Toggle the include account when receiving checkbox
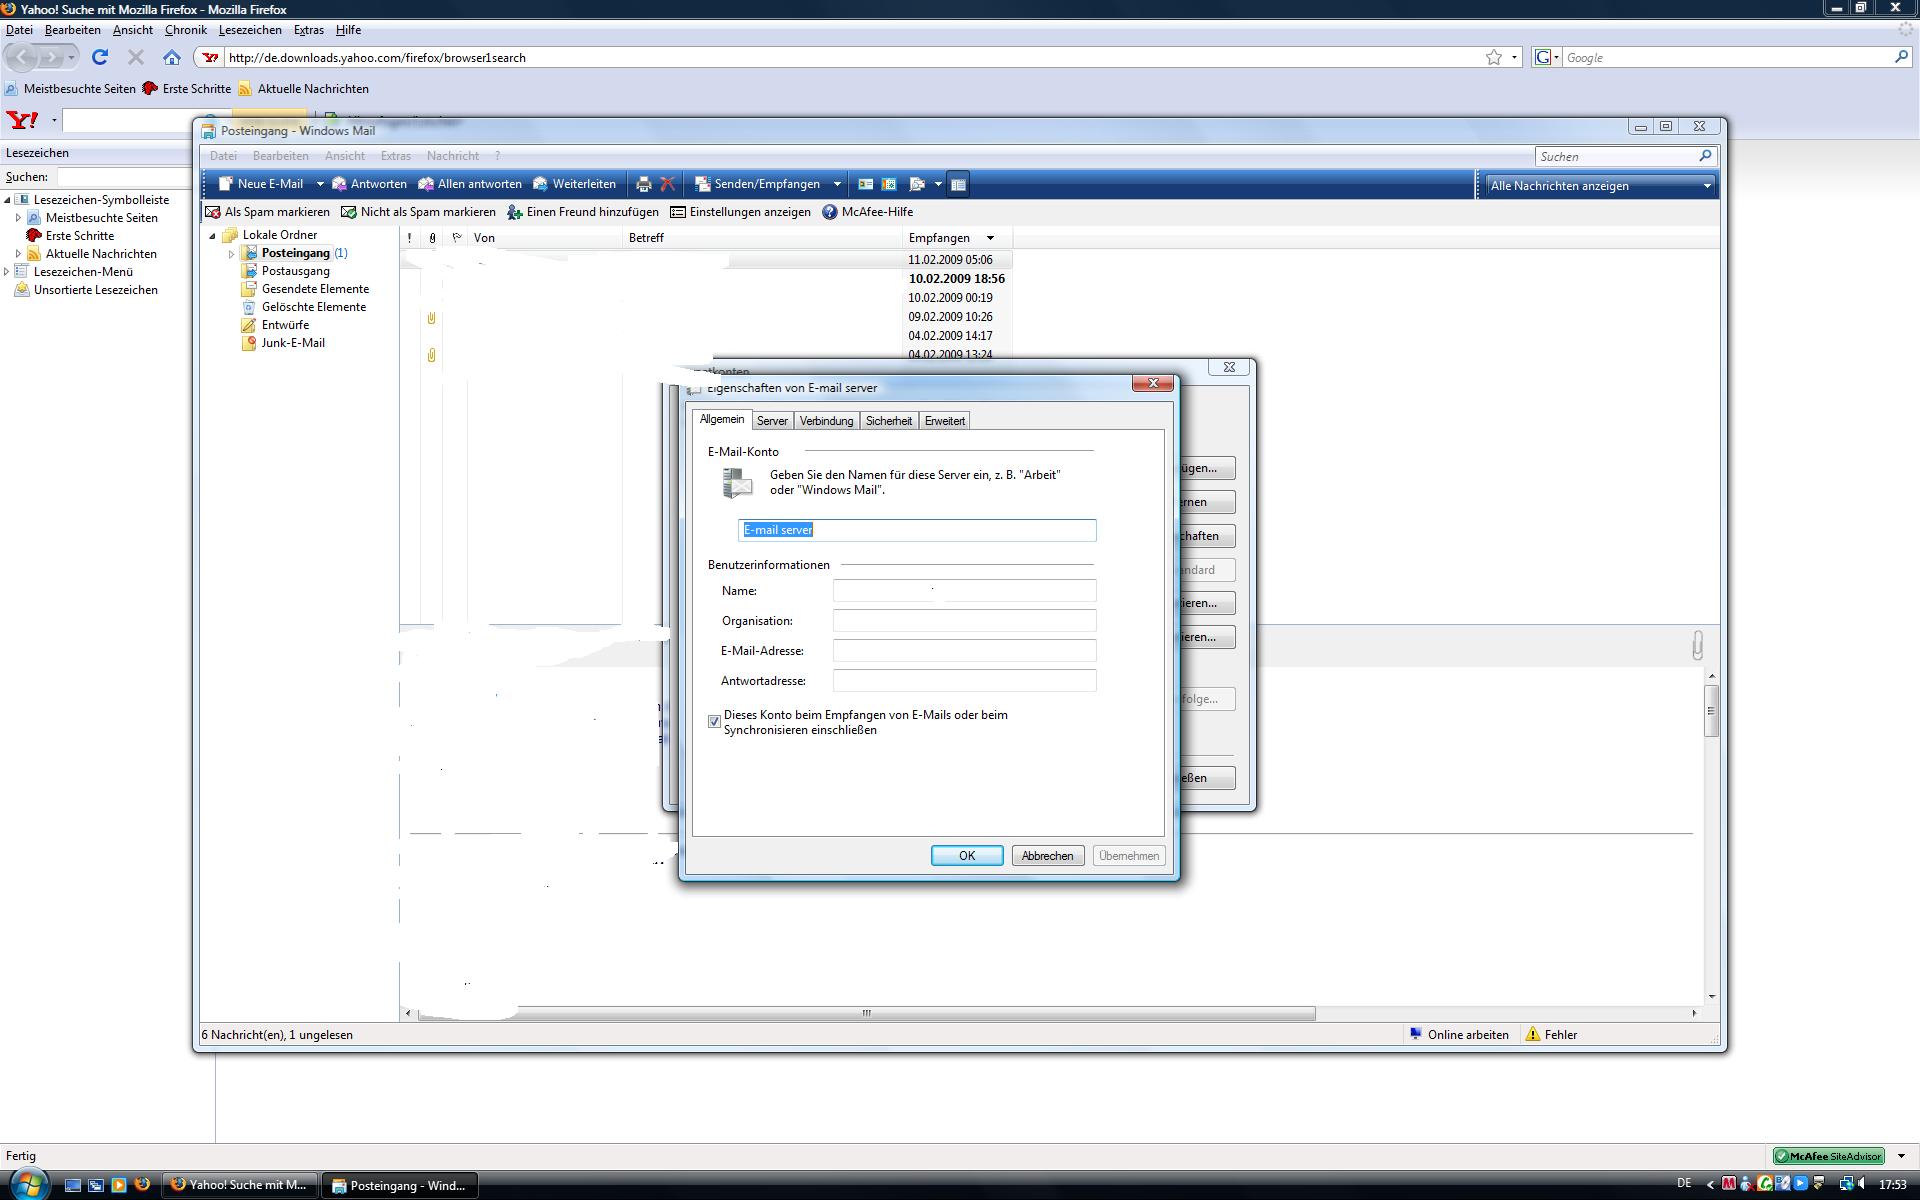 (x=714, y=721)
